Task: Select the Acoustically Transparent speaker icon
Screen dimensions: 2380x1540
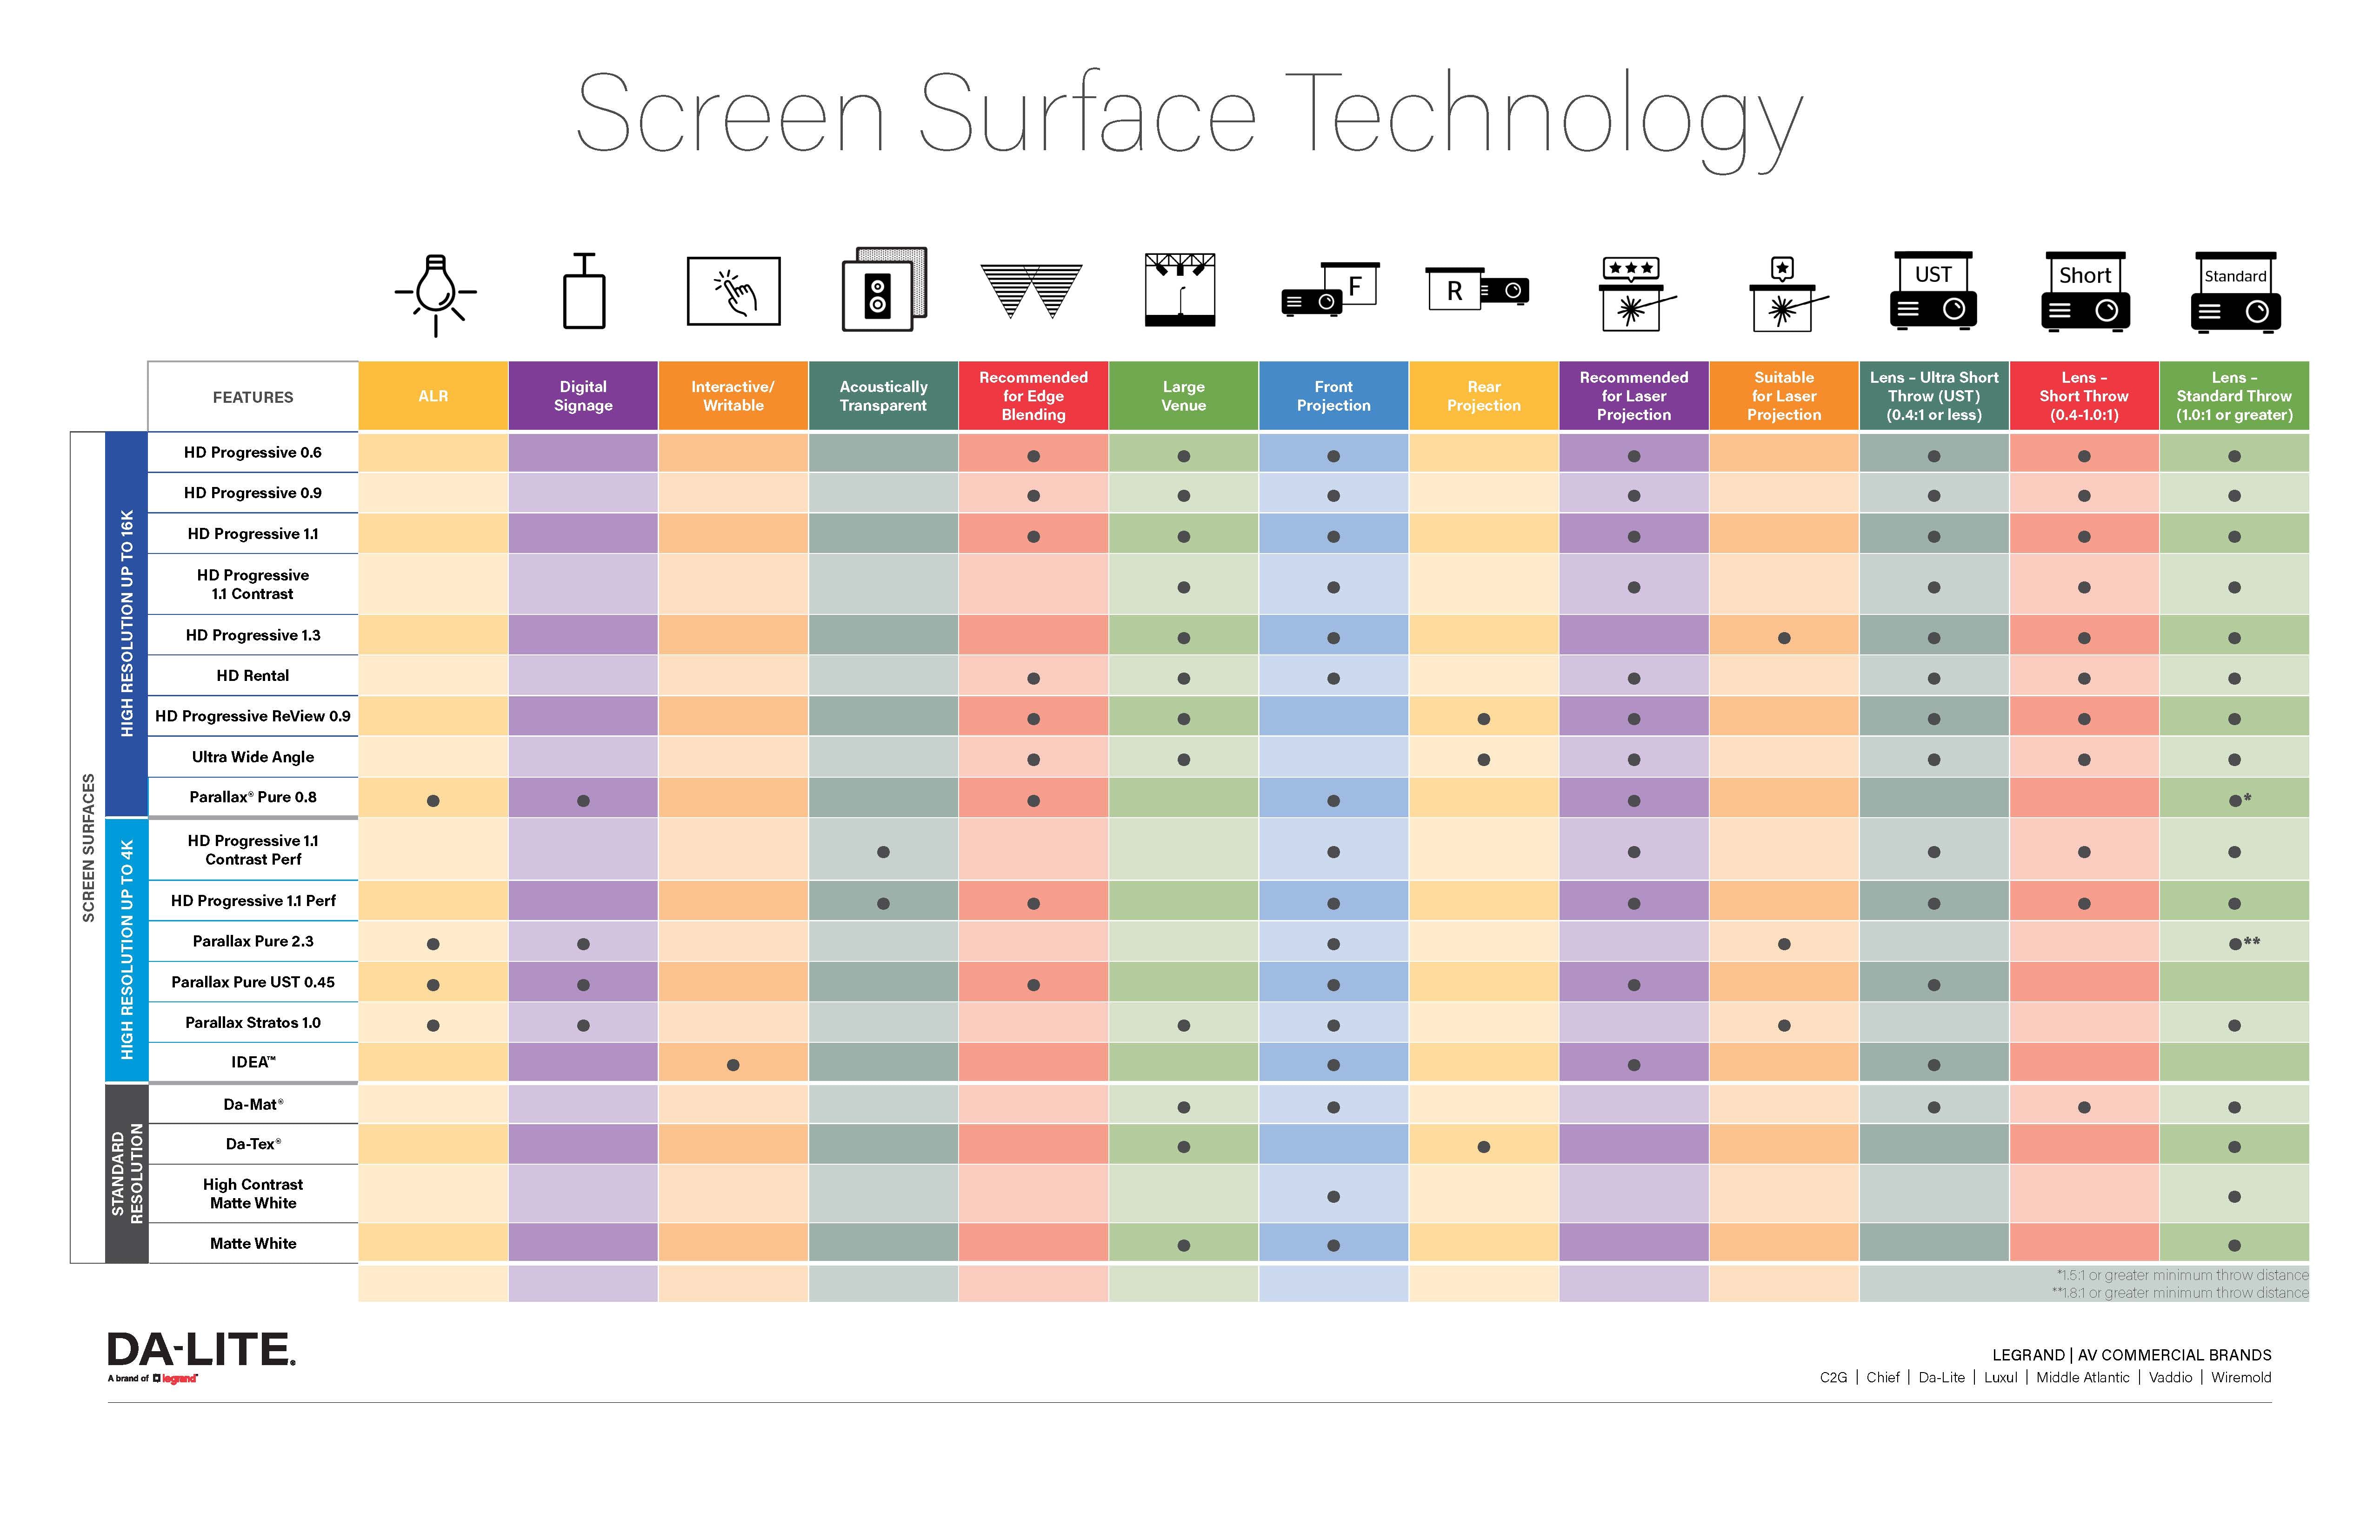Action: click(885, 295)
